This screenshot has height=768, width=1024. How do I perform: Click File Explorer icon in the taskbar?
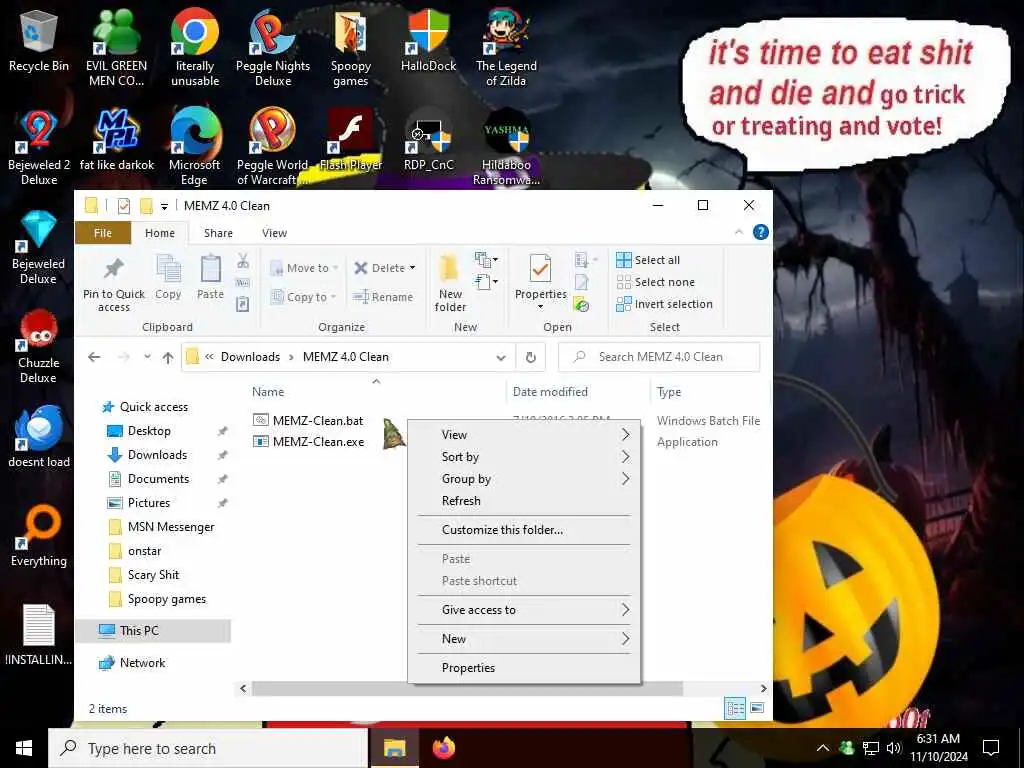394,748
